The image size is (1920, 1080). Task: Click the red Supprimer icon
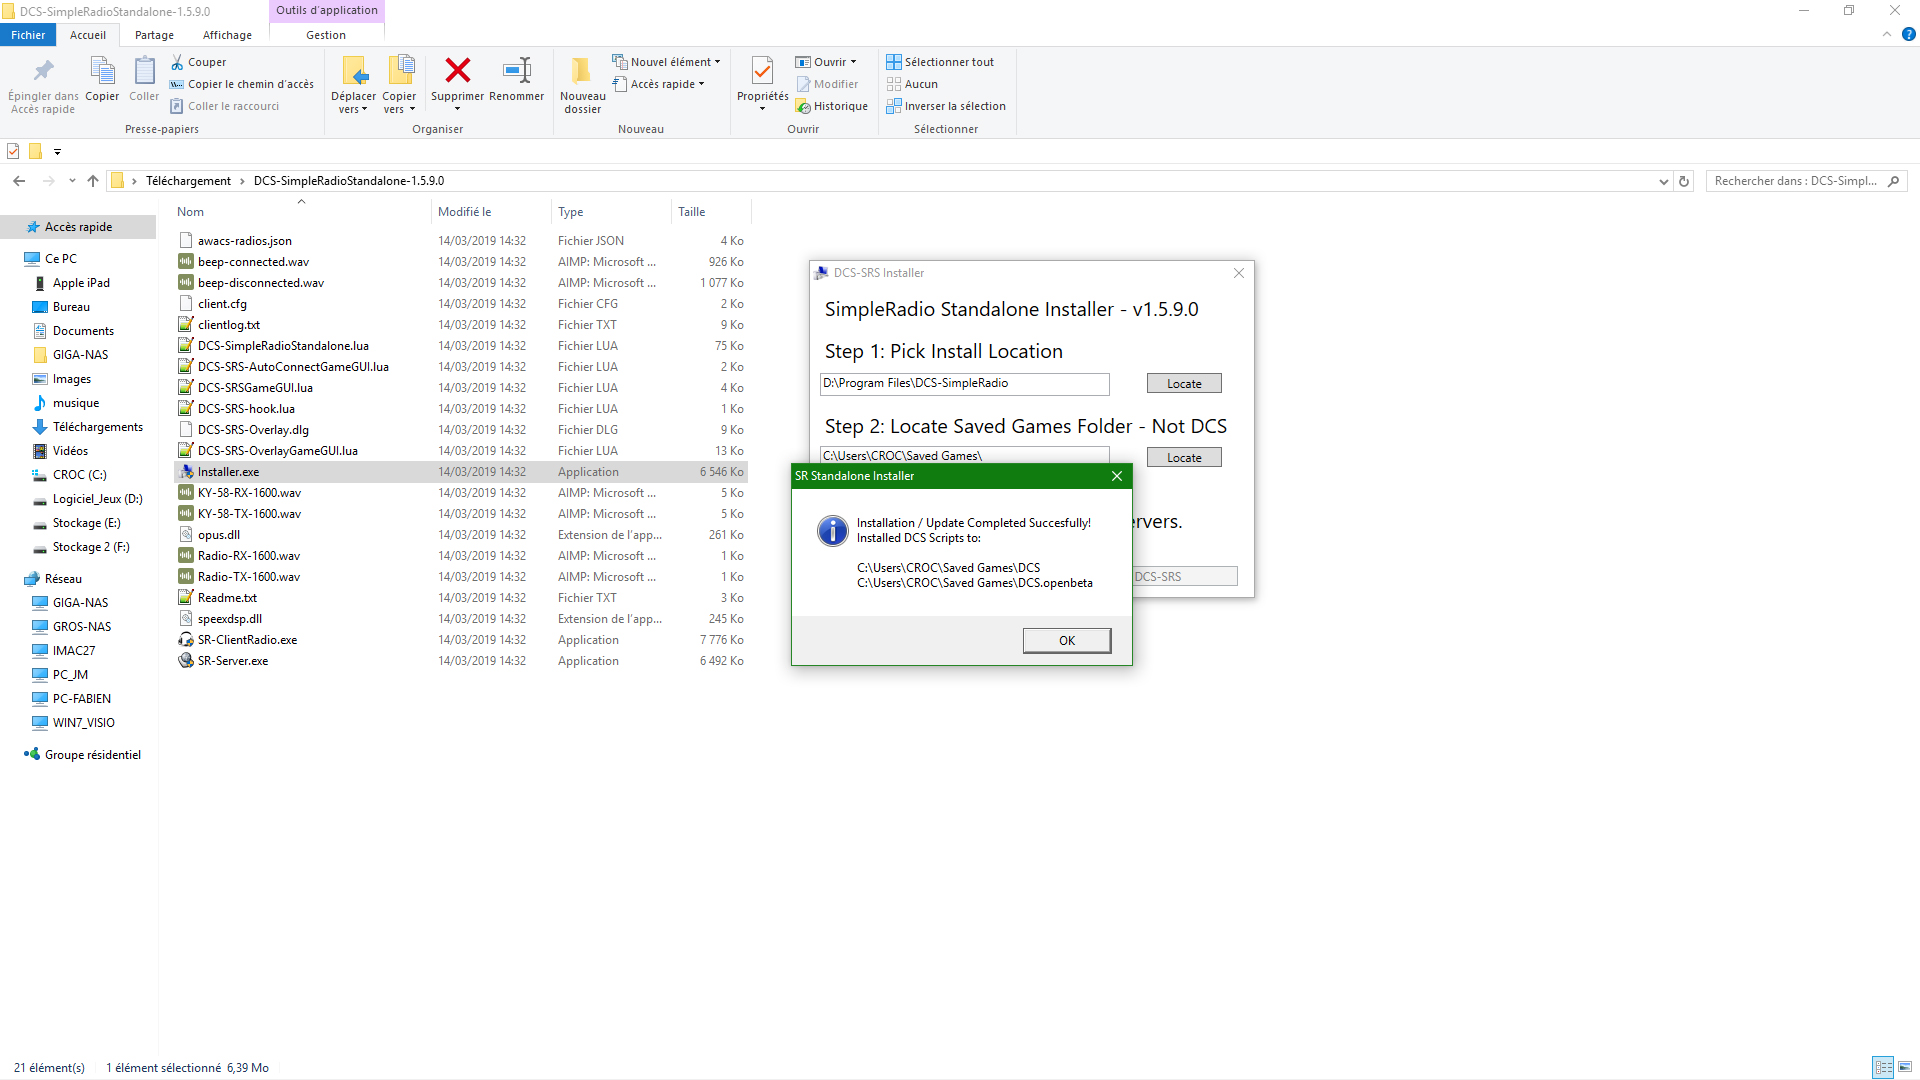coord(458,70)
